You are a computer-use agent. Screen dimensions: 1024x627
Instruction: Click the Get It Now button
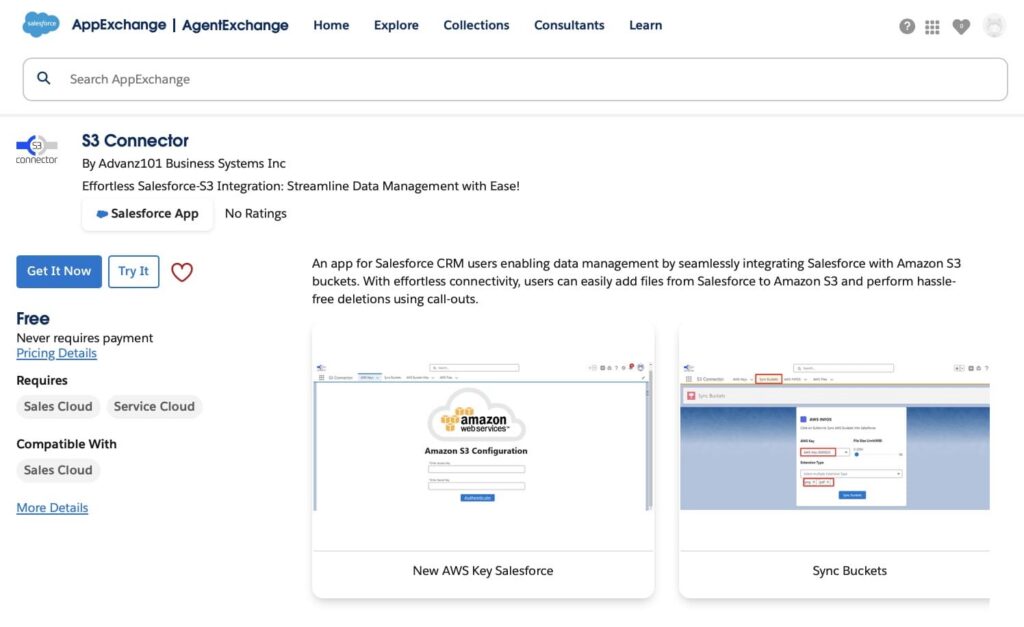[x=59, y=271]
